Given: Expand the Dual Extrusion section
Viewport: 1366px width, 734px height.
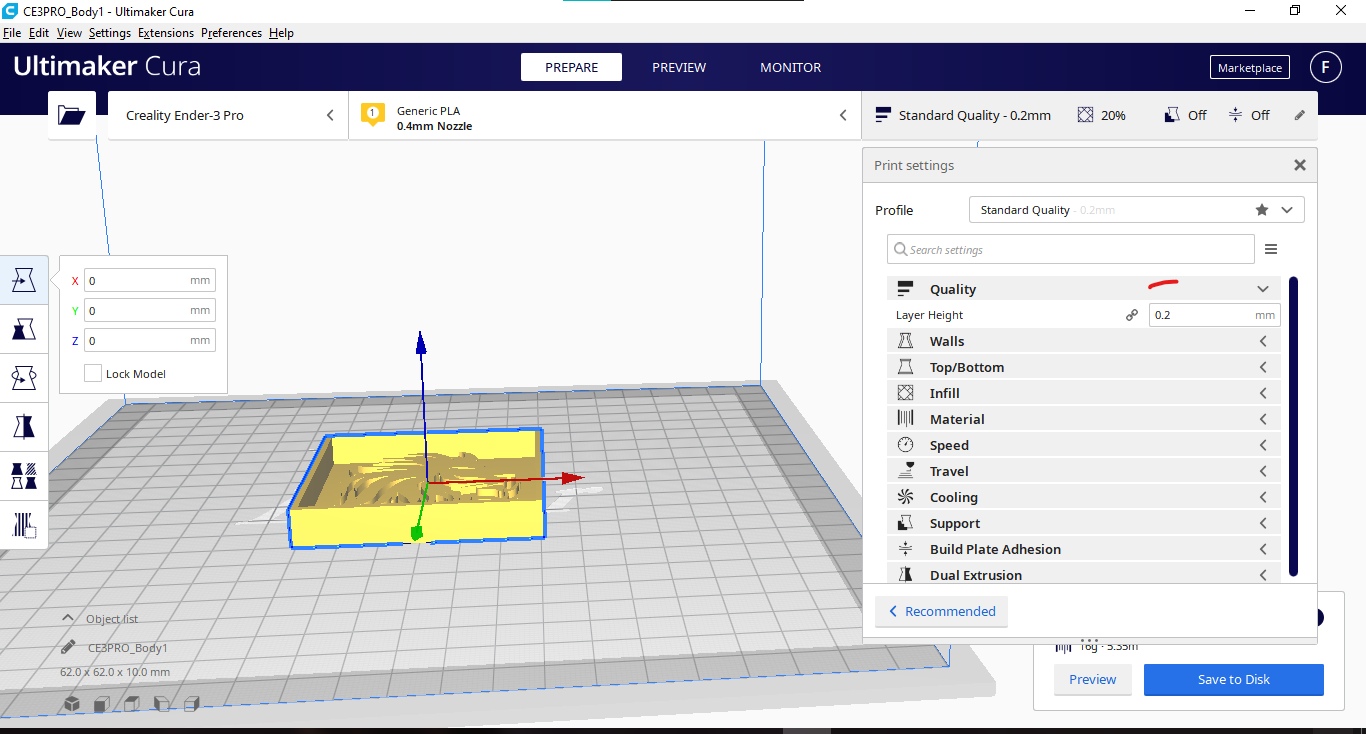Looking at the screenshot, I should point(1083,574).
